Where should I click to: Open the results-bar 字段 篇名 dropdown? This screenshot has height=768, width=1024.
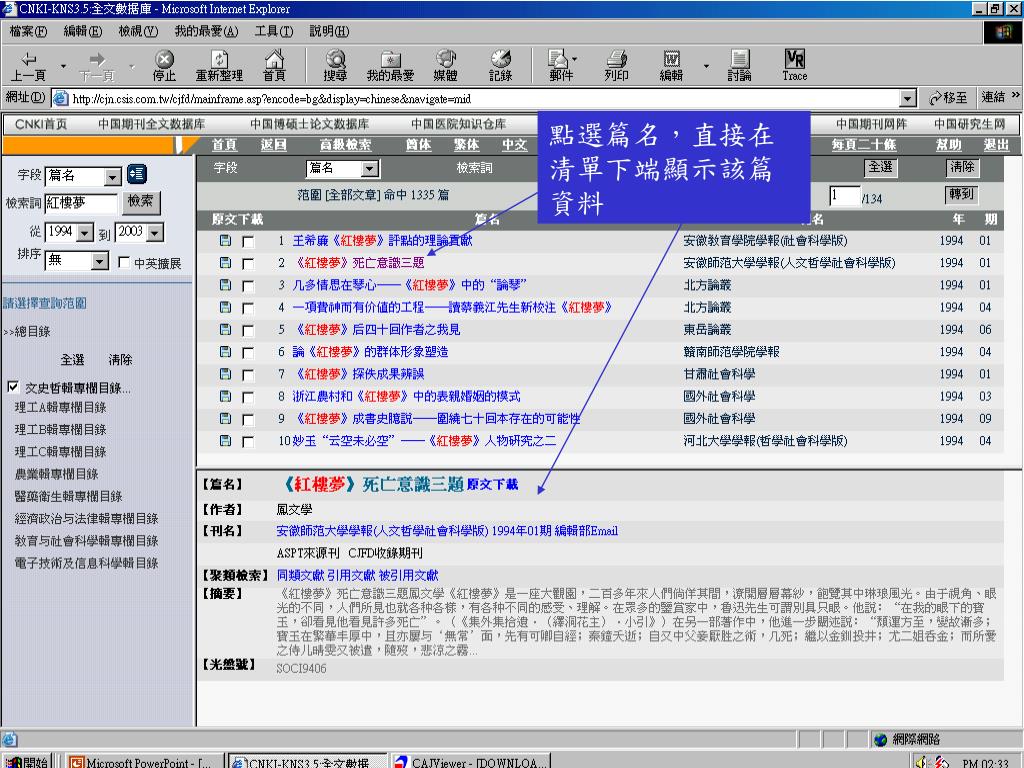click(370, 169)
